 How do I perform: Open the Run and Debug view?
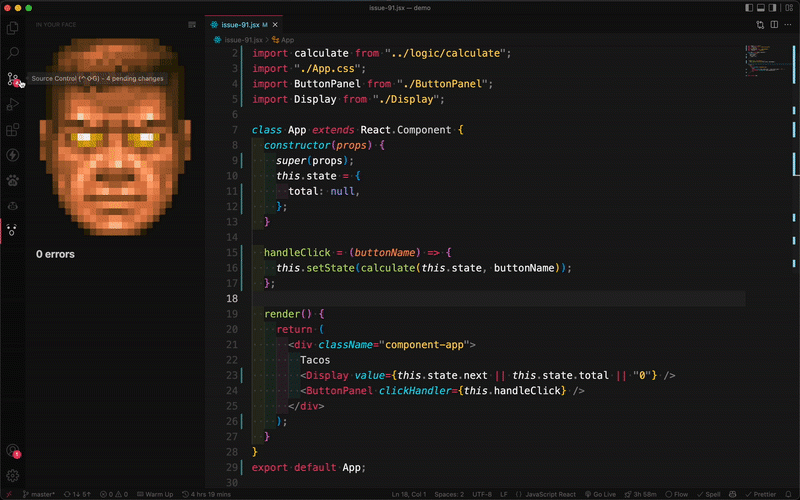coord(13,104)
